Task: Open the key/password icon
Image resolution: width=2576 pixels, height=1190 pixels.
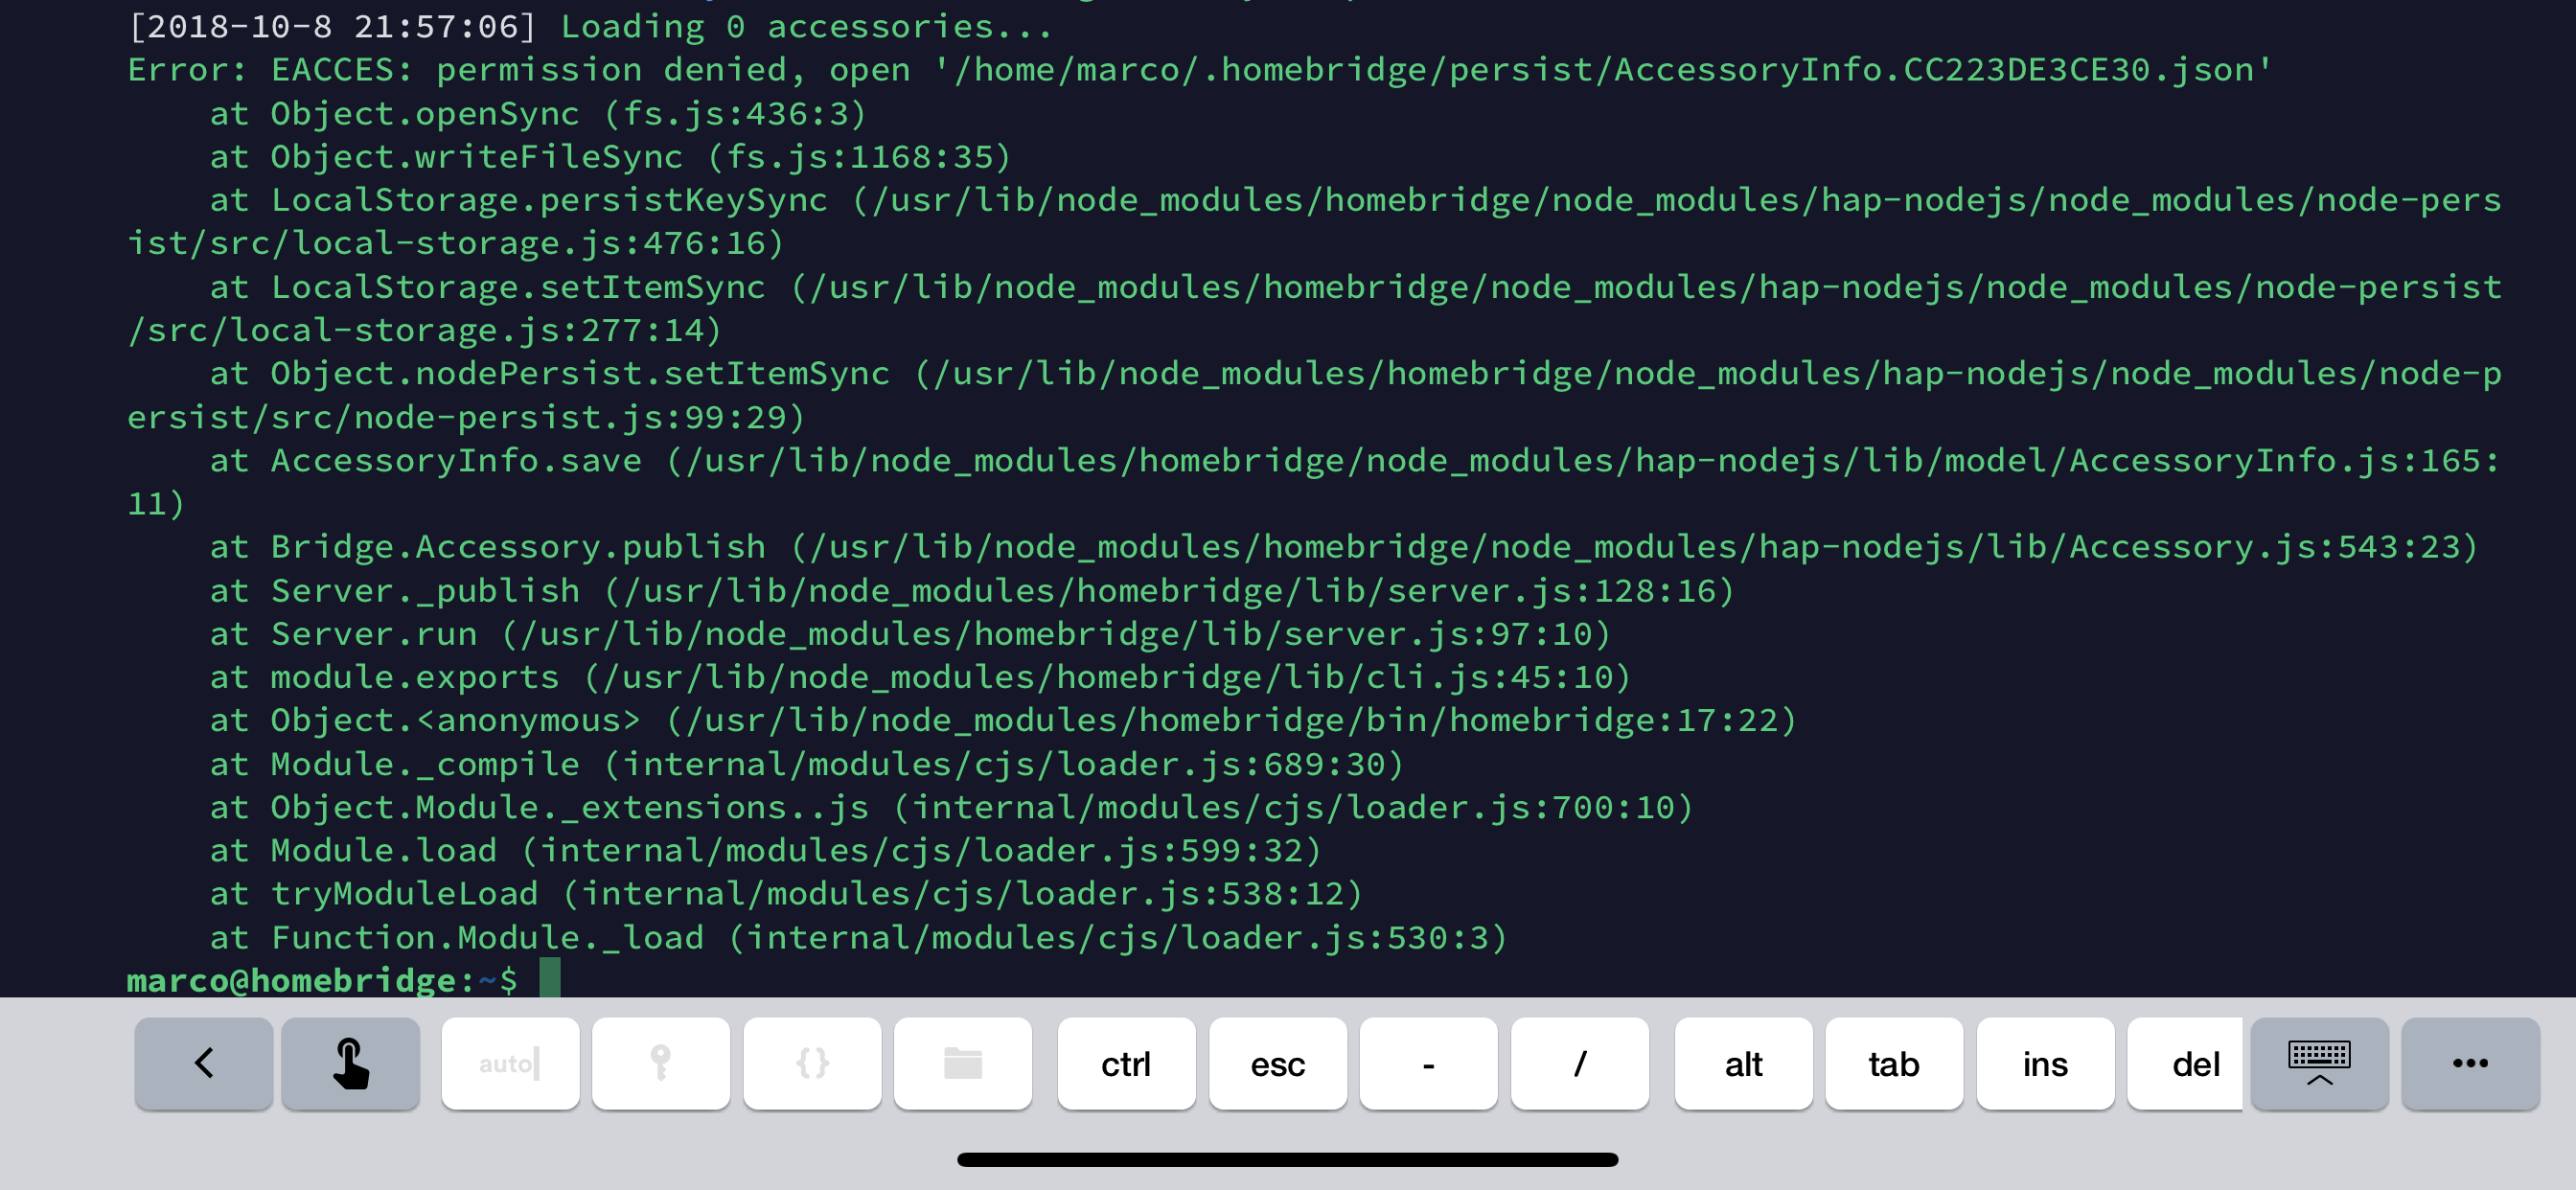Action: point(660,1063)
